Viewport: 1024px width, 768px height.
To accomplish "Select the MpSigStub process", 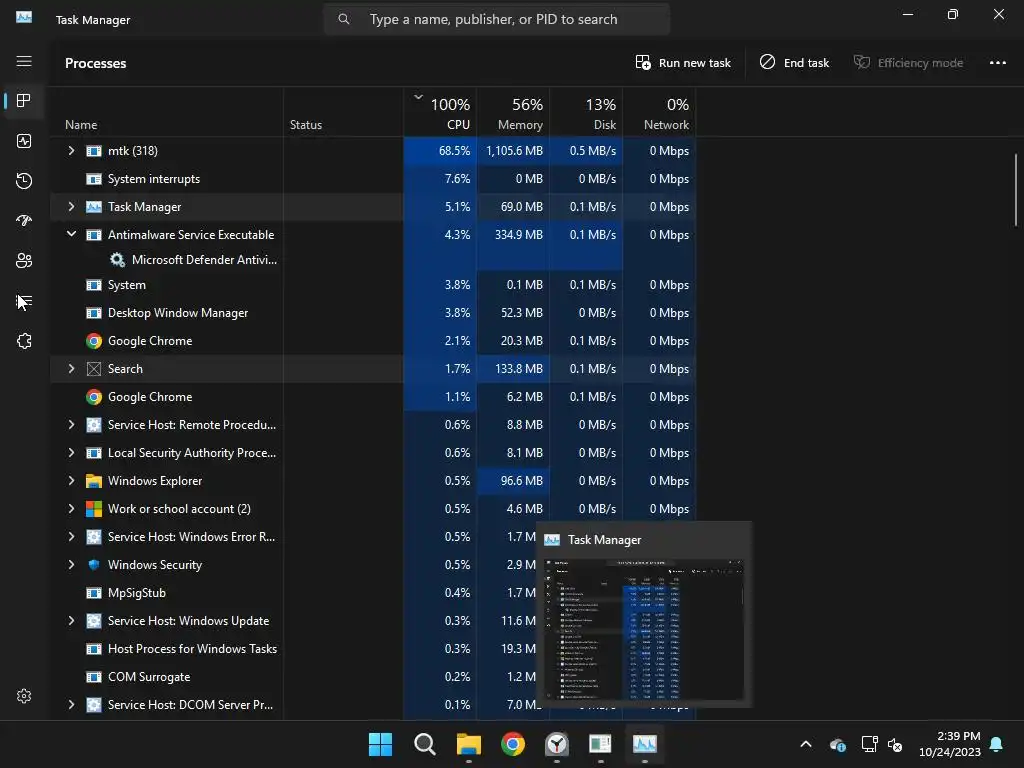I will (x=136, y=593).
